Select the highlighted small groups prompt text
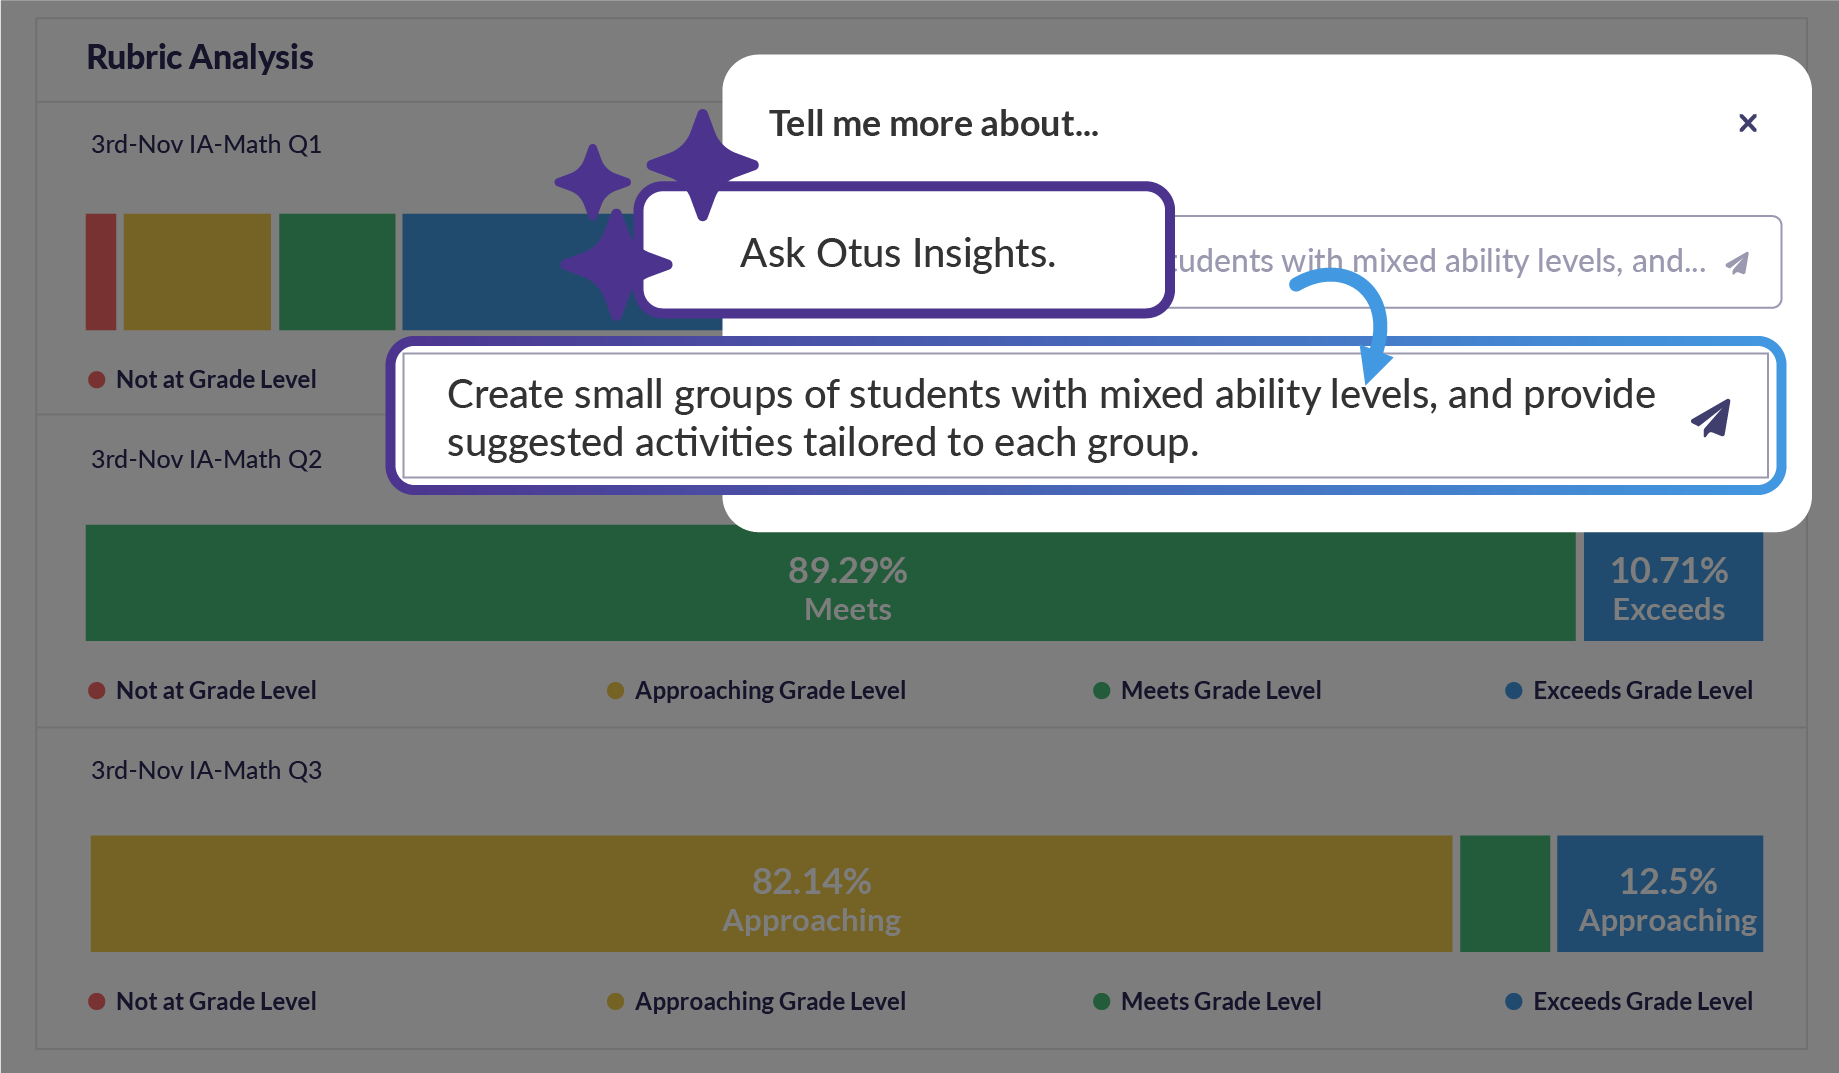This screenshot has height=1073, width=1839. pyautogui.click(x=1050, y=418)
